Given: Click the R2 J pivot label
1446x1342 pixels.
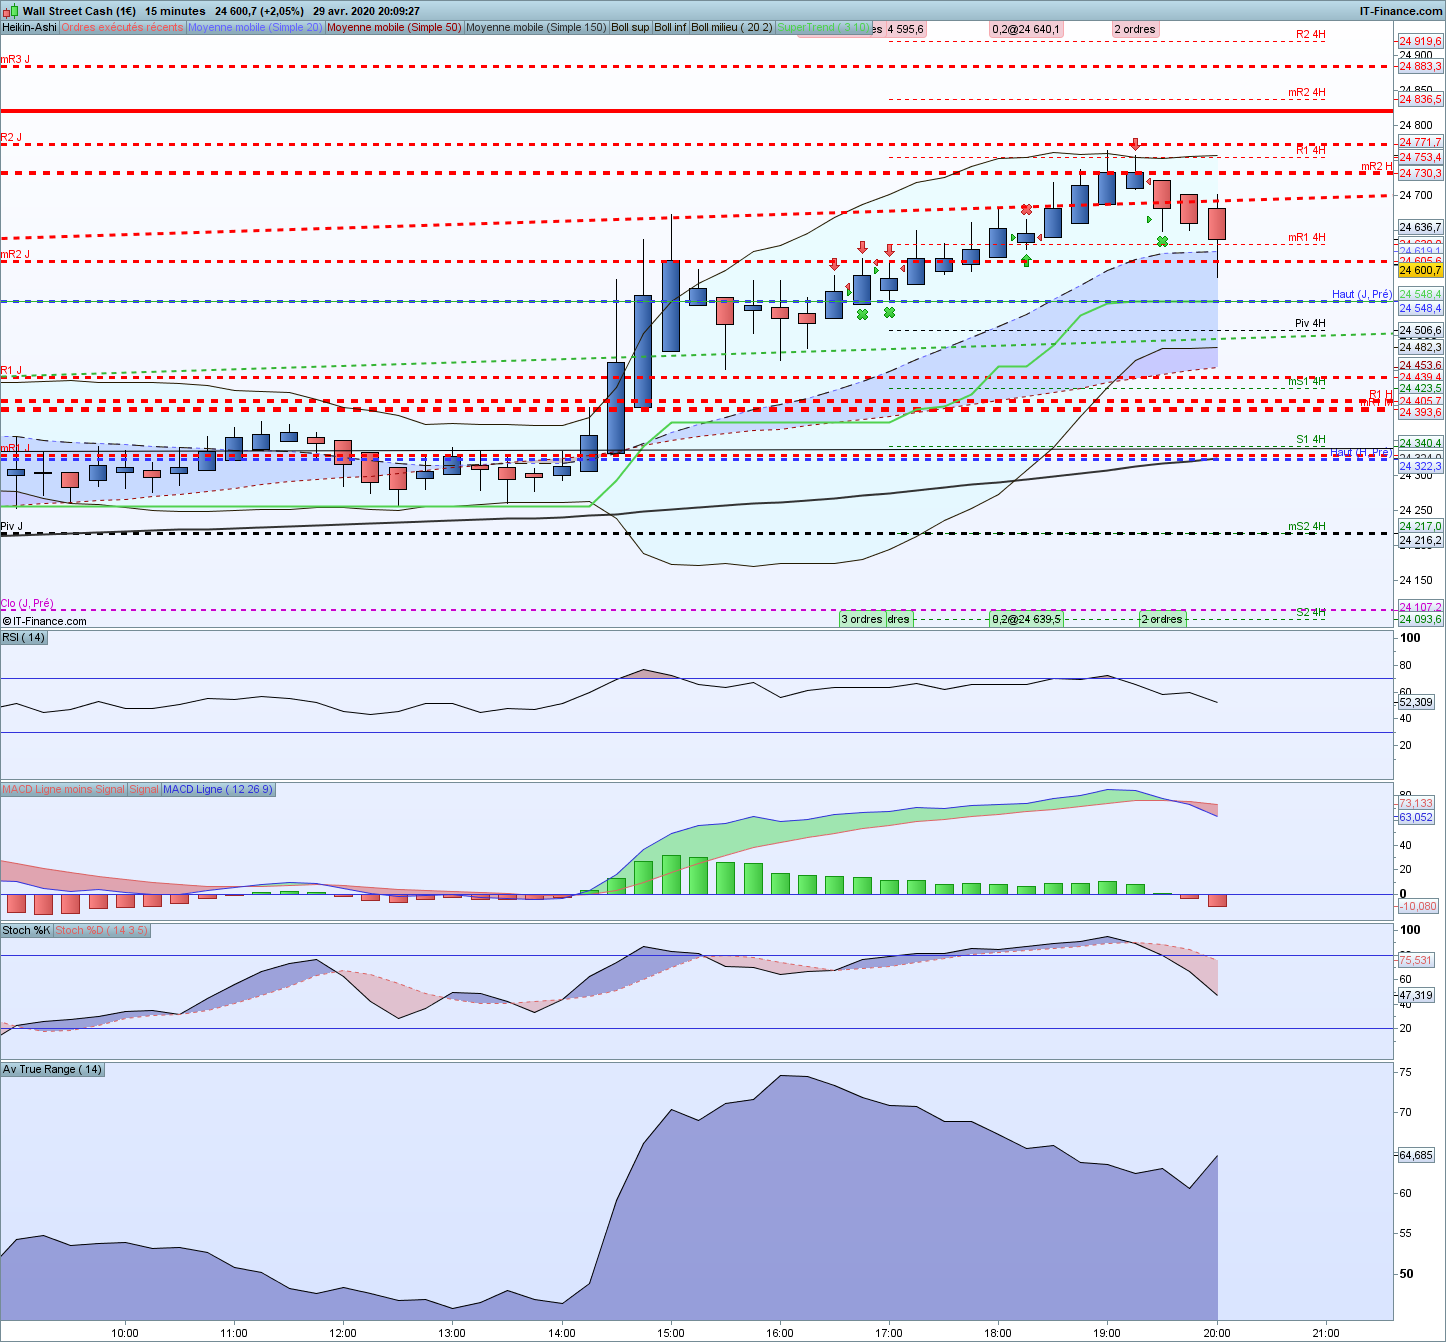Looking at the screenshot, I should click(x=12, y=138).
